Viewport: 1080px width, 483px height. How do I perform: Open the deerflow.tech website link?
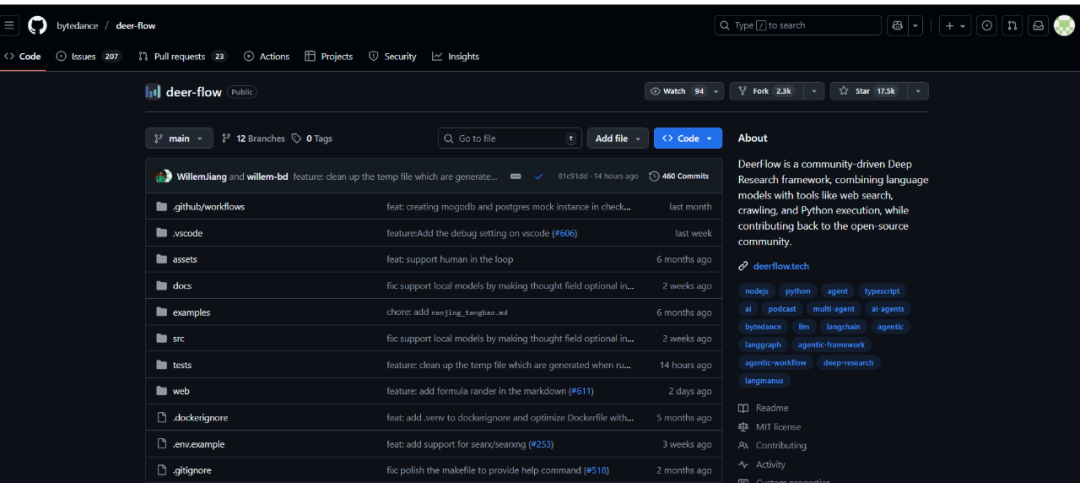pyautogui.click(x=781, y=266)
